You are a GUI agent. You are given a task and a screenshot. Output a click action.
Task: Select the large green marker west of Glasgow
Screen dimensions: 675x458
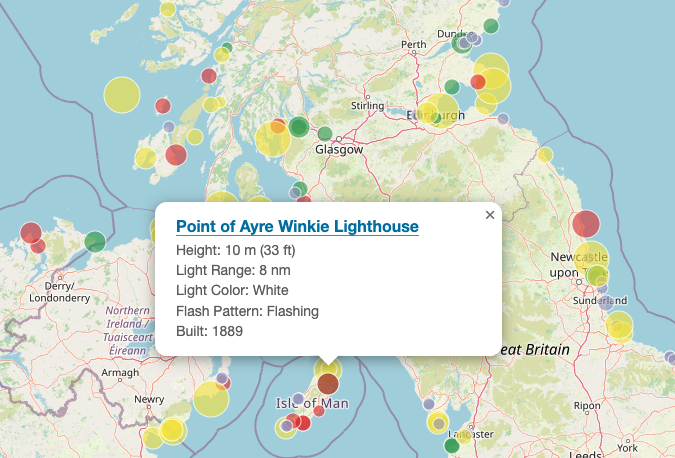(299, 127)
